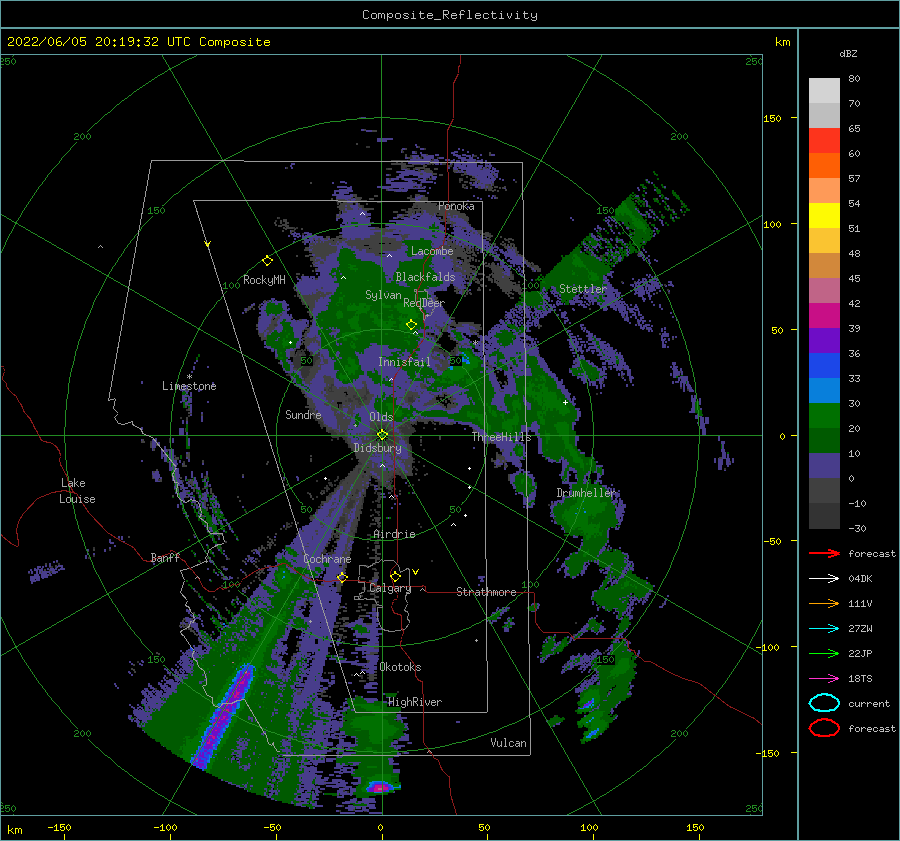Click the Sylvan label
900x841 pixels.
383,295
